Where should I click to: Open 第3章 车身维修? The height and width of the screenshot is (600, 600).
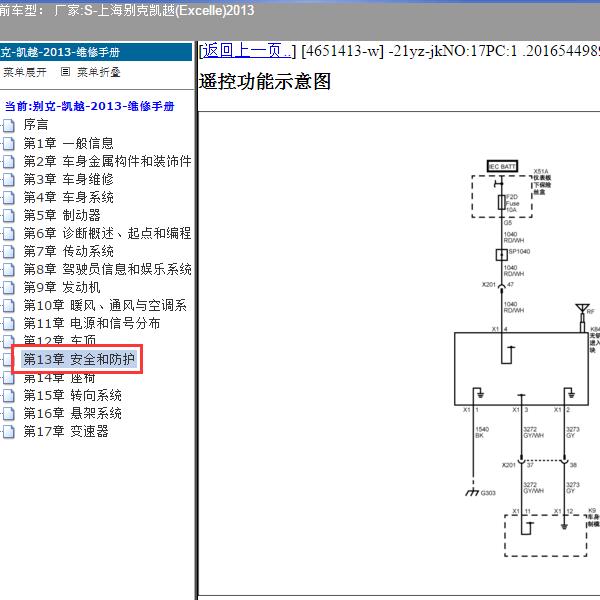(x=68, y=179)
